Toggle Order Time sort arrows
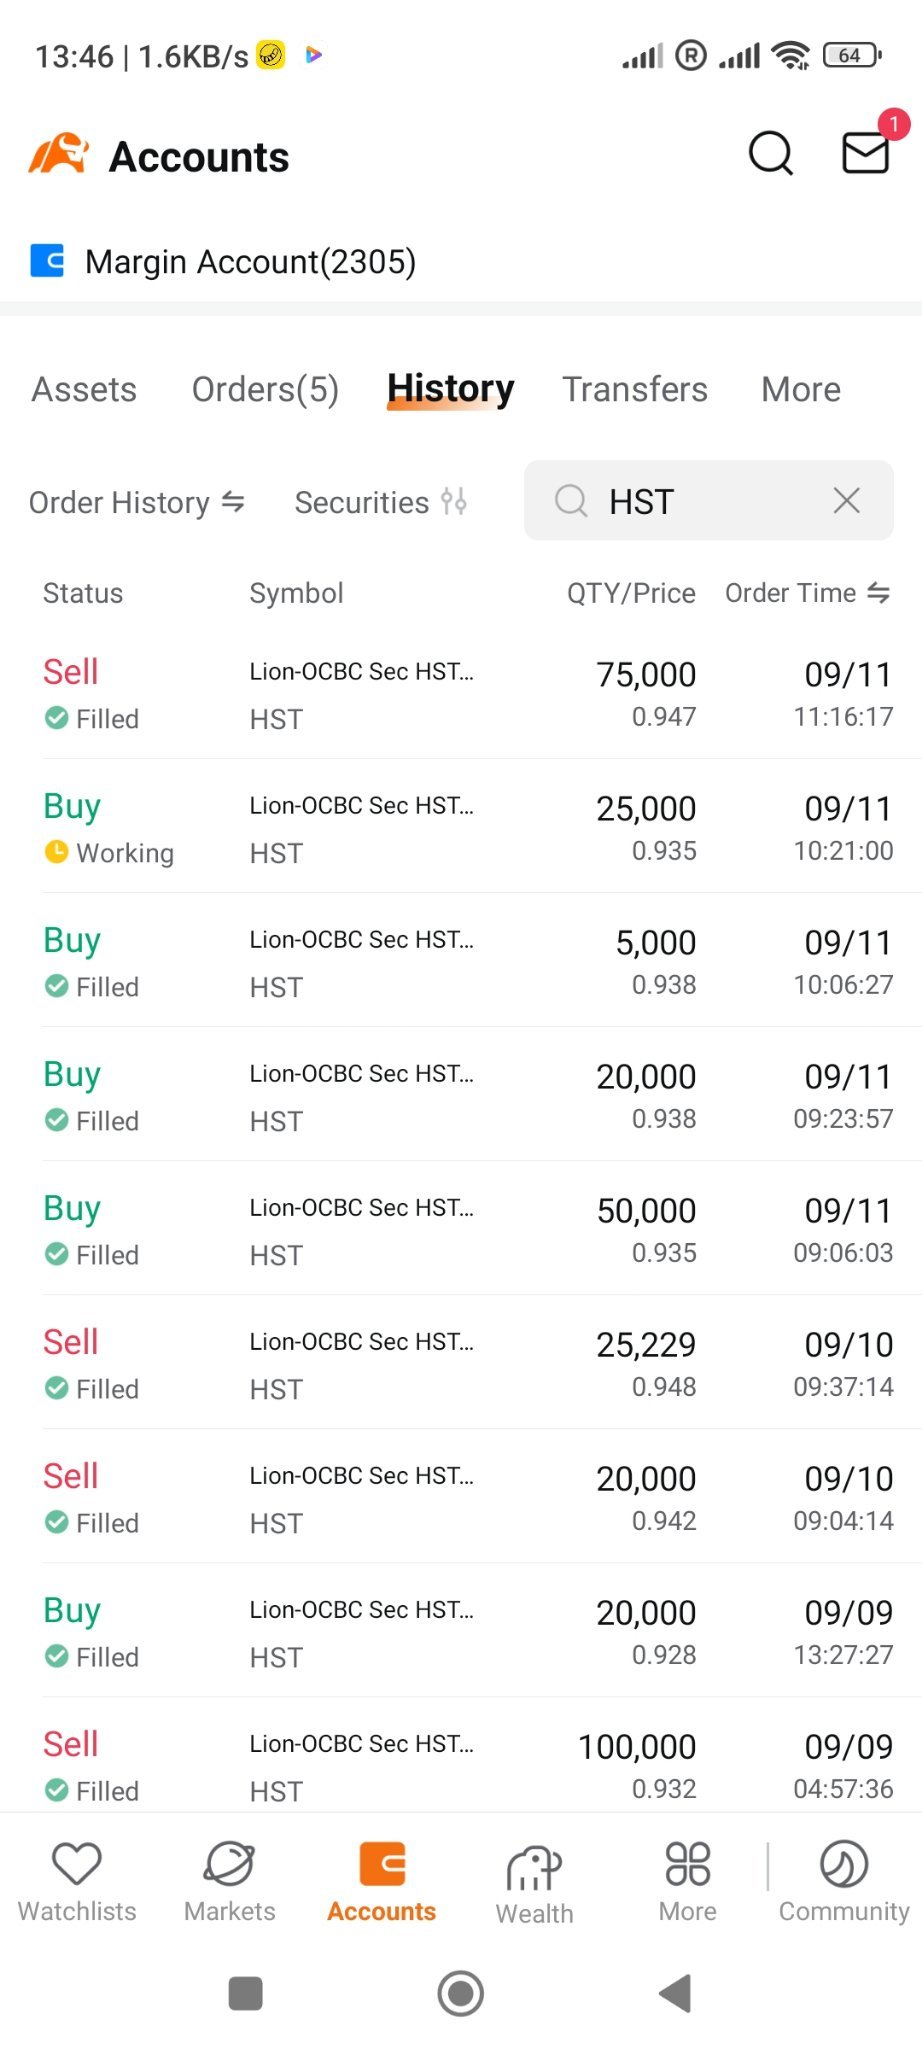Screen dimensions: 922x2049 (x=878, y=593)
